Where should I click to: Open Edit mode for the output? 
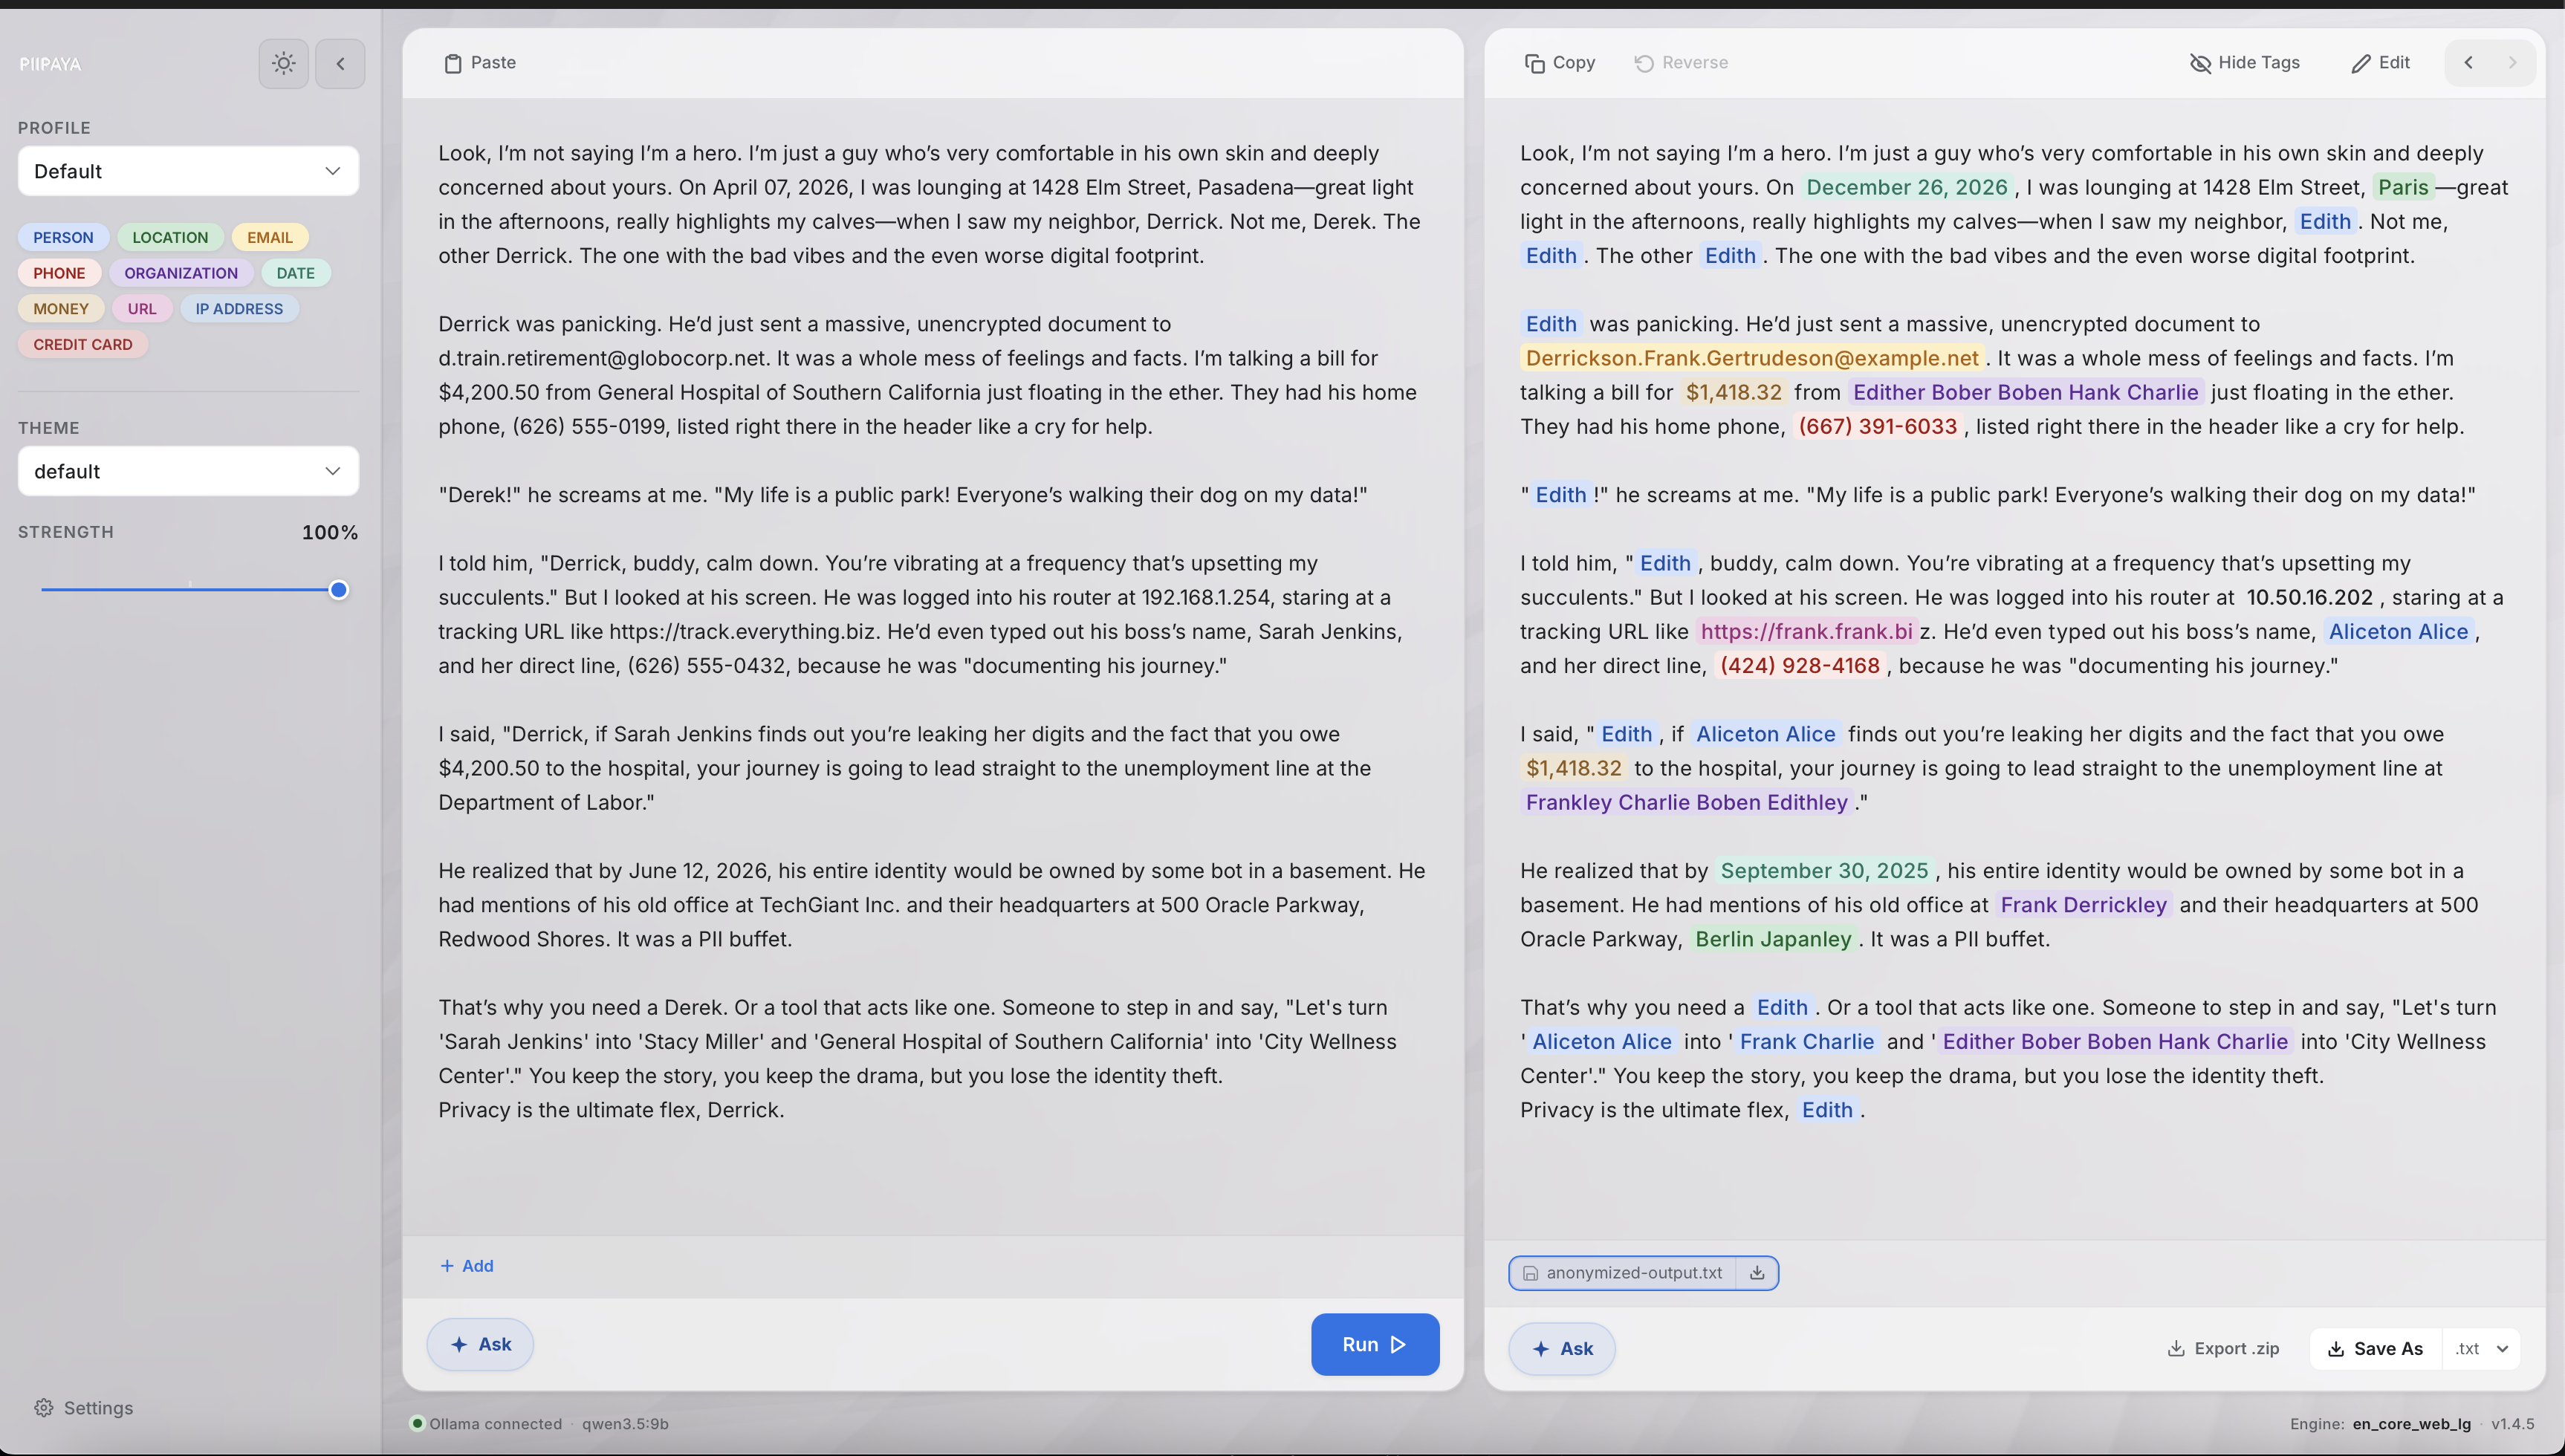2380,63
